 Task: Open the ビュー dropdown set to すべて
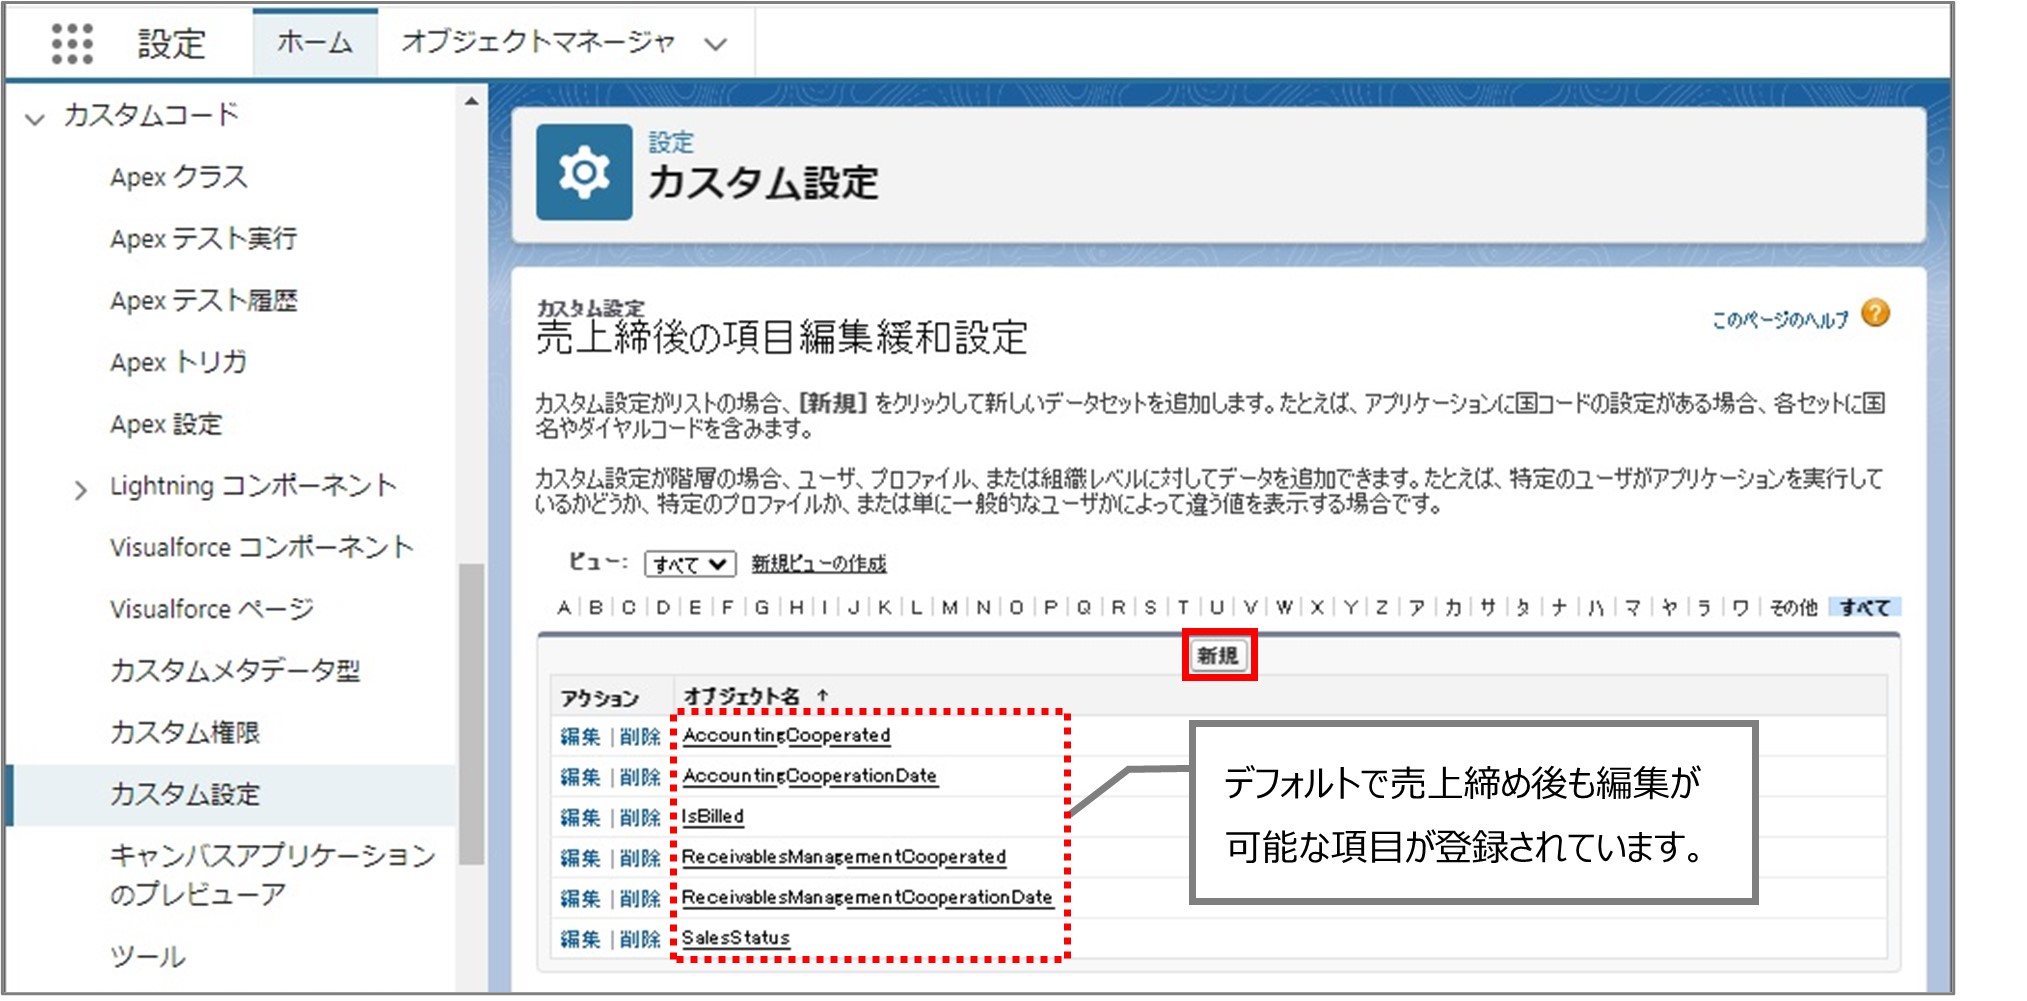(689, 564)
